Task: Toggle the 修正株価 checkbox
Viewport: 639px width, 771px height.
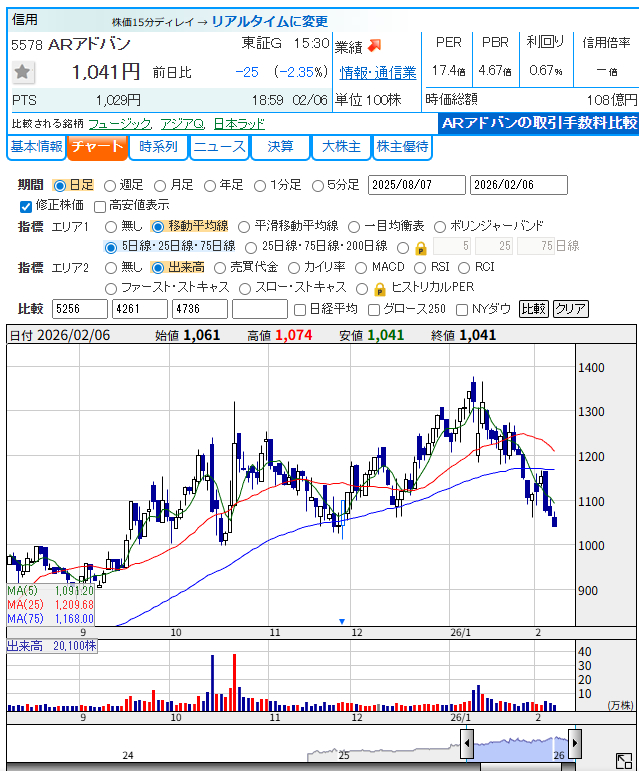Action: (26, 206)
